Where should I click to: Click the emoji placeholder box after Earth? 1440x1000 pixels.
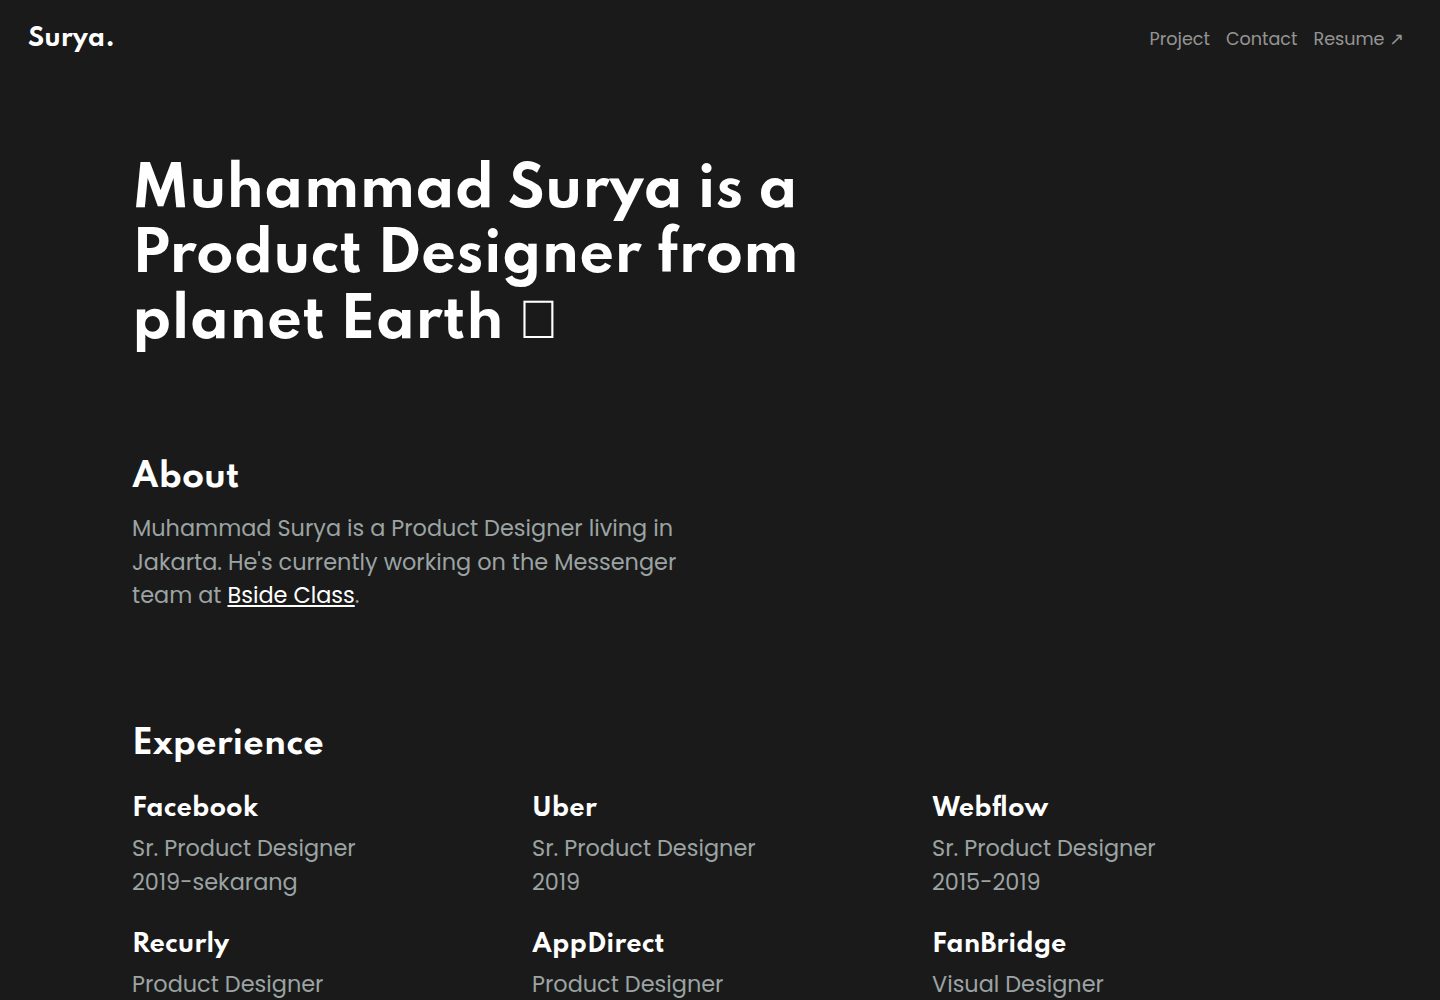coord(539,319)
